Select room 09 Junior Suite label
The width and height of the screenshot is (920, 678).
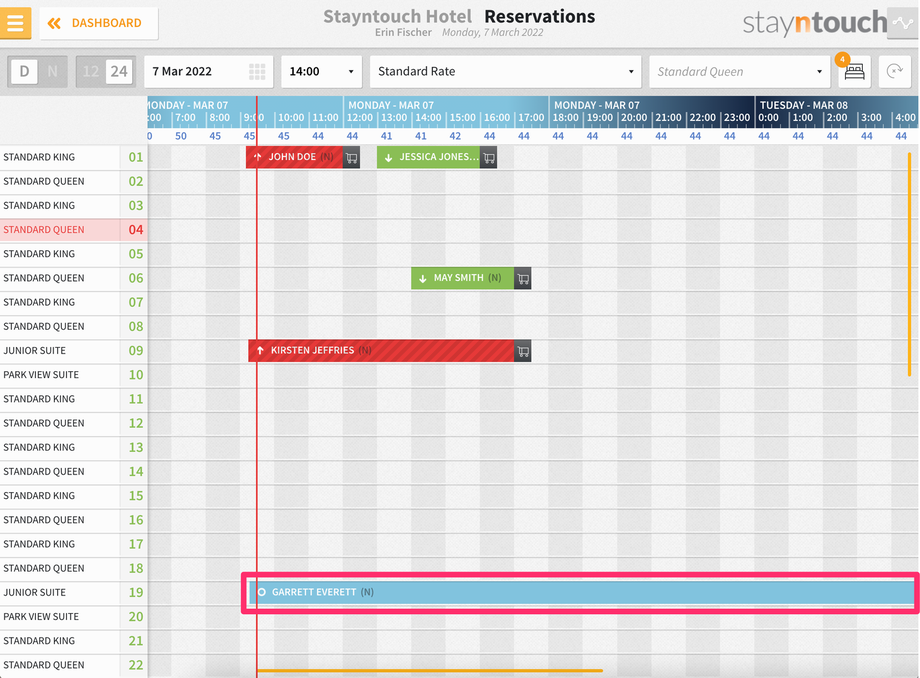click(x=35, y=351)
